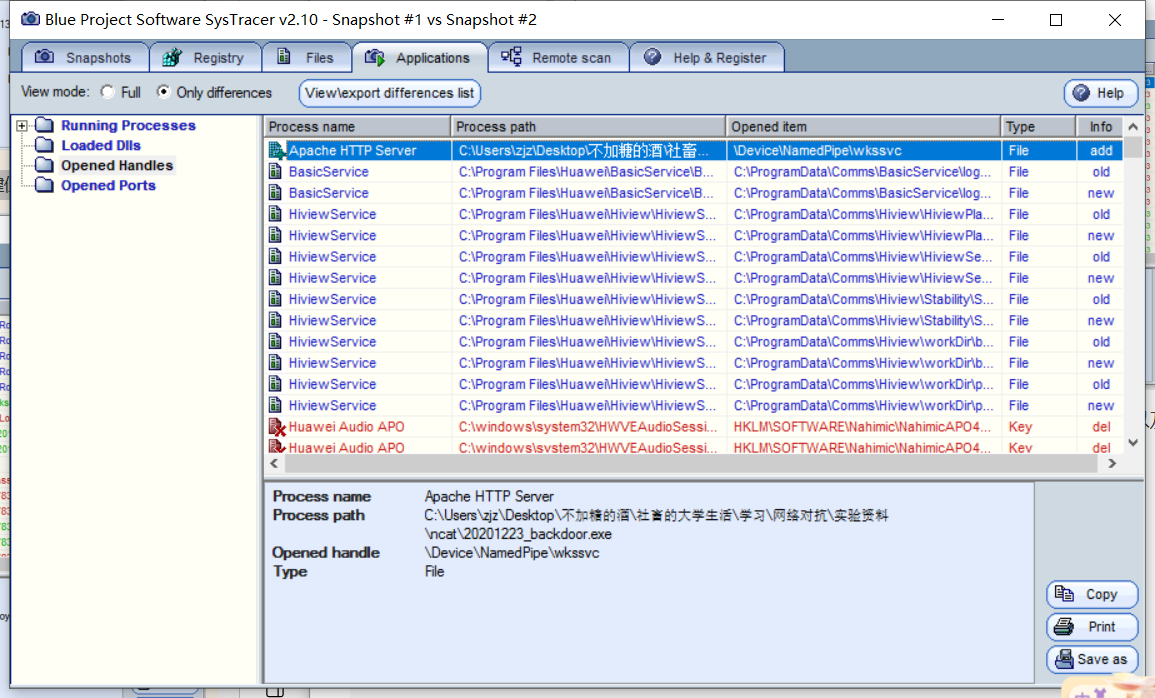Select Opened Handles in the tree
Screen dimensions: 1155x698
(x=117, y=165)
